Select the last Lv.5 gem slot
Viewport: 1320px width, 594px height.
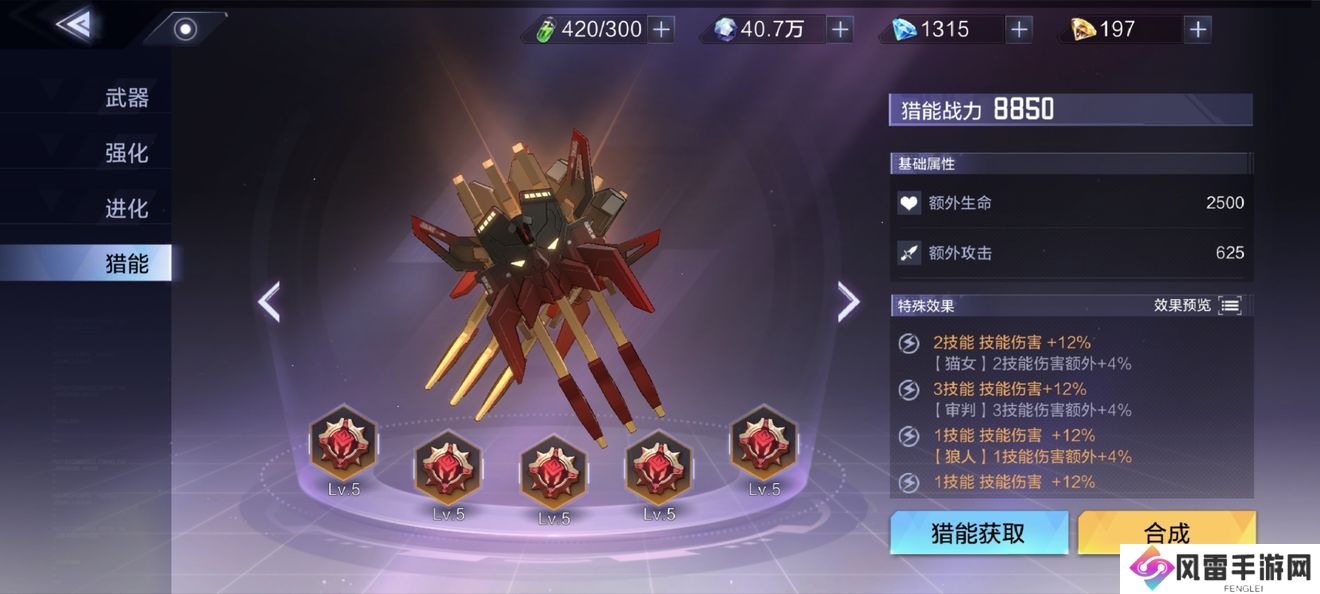pyautogui.click(x=764, y=442)
